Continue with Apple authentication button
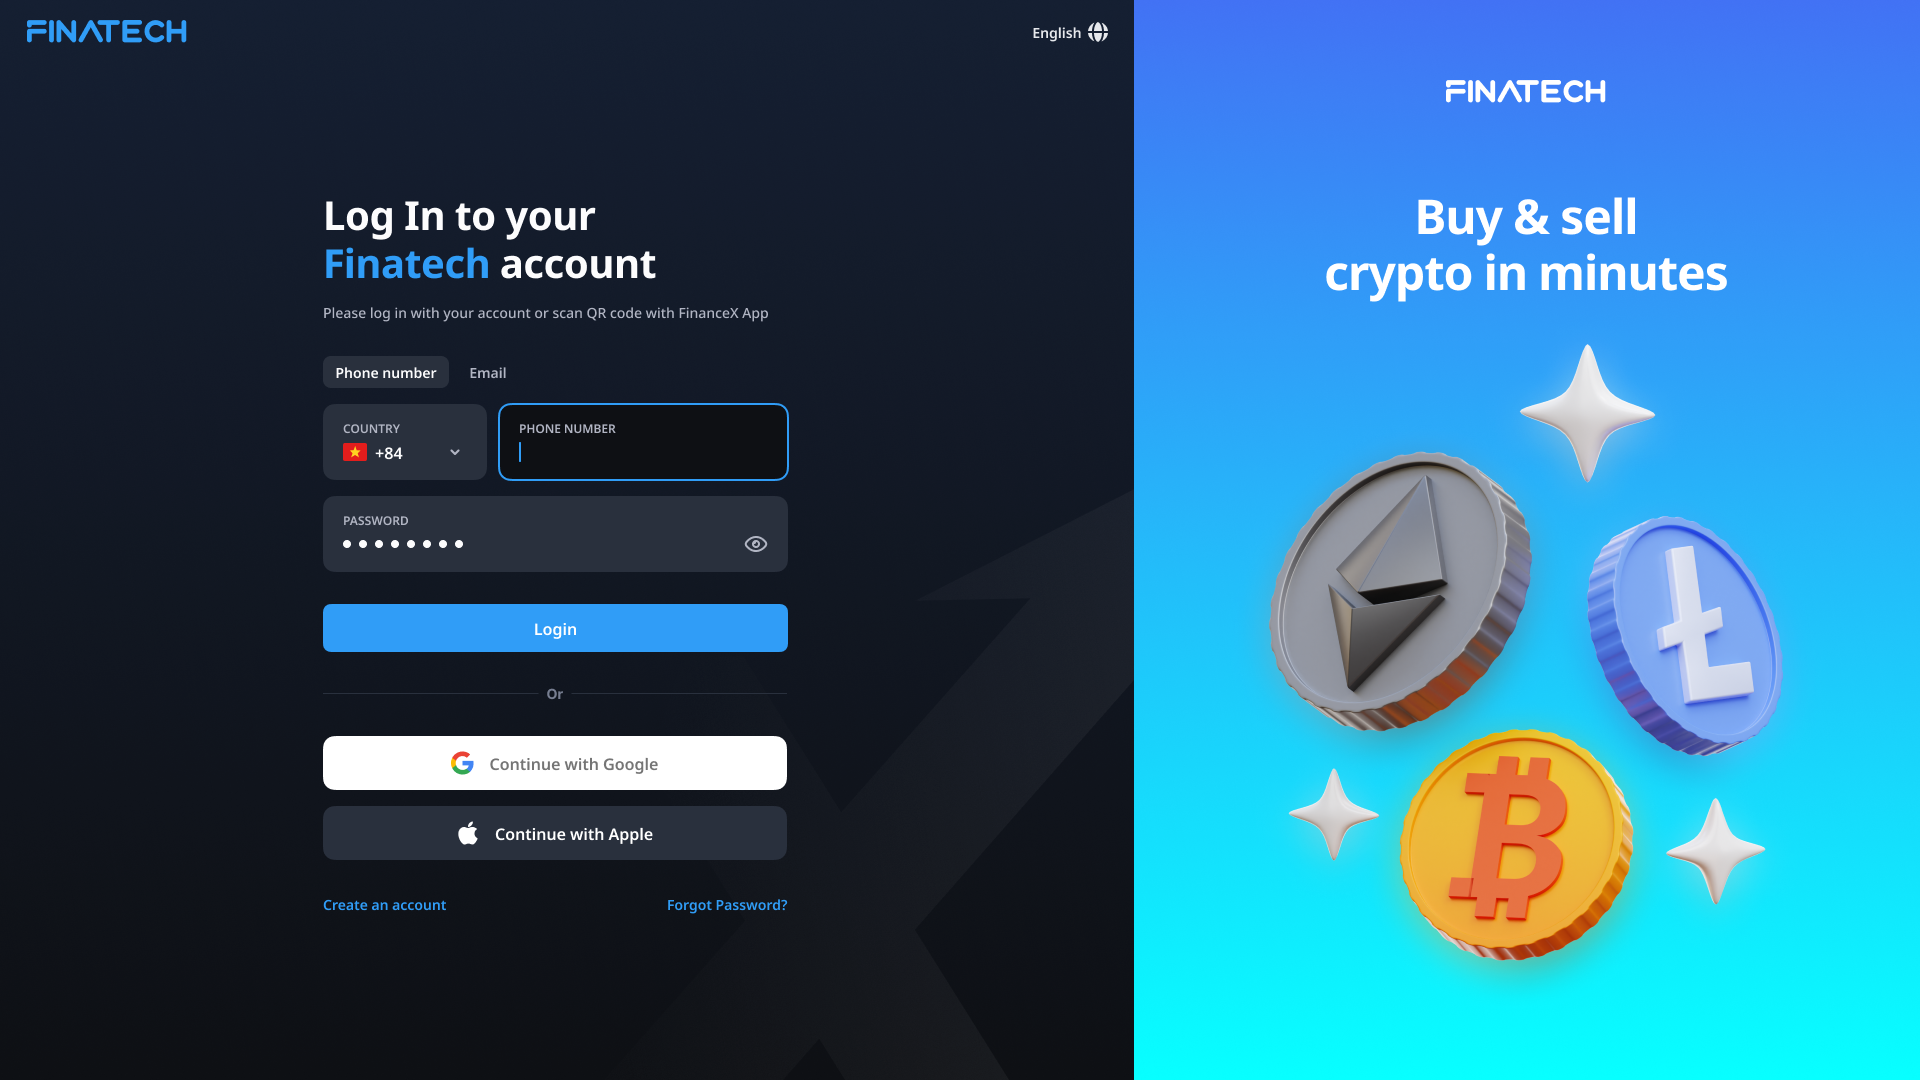This screenshot has width=1920, height=1080. coord(555,832)
